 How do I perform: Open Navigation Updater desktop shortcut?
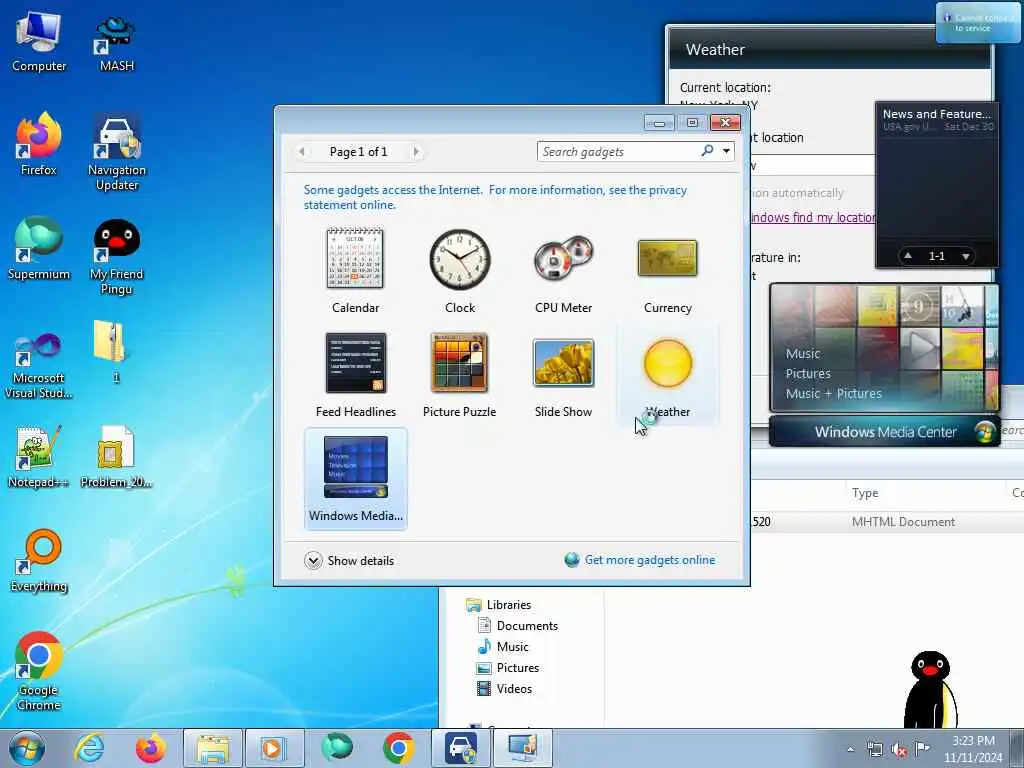pos(117,152)
